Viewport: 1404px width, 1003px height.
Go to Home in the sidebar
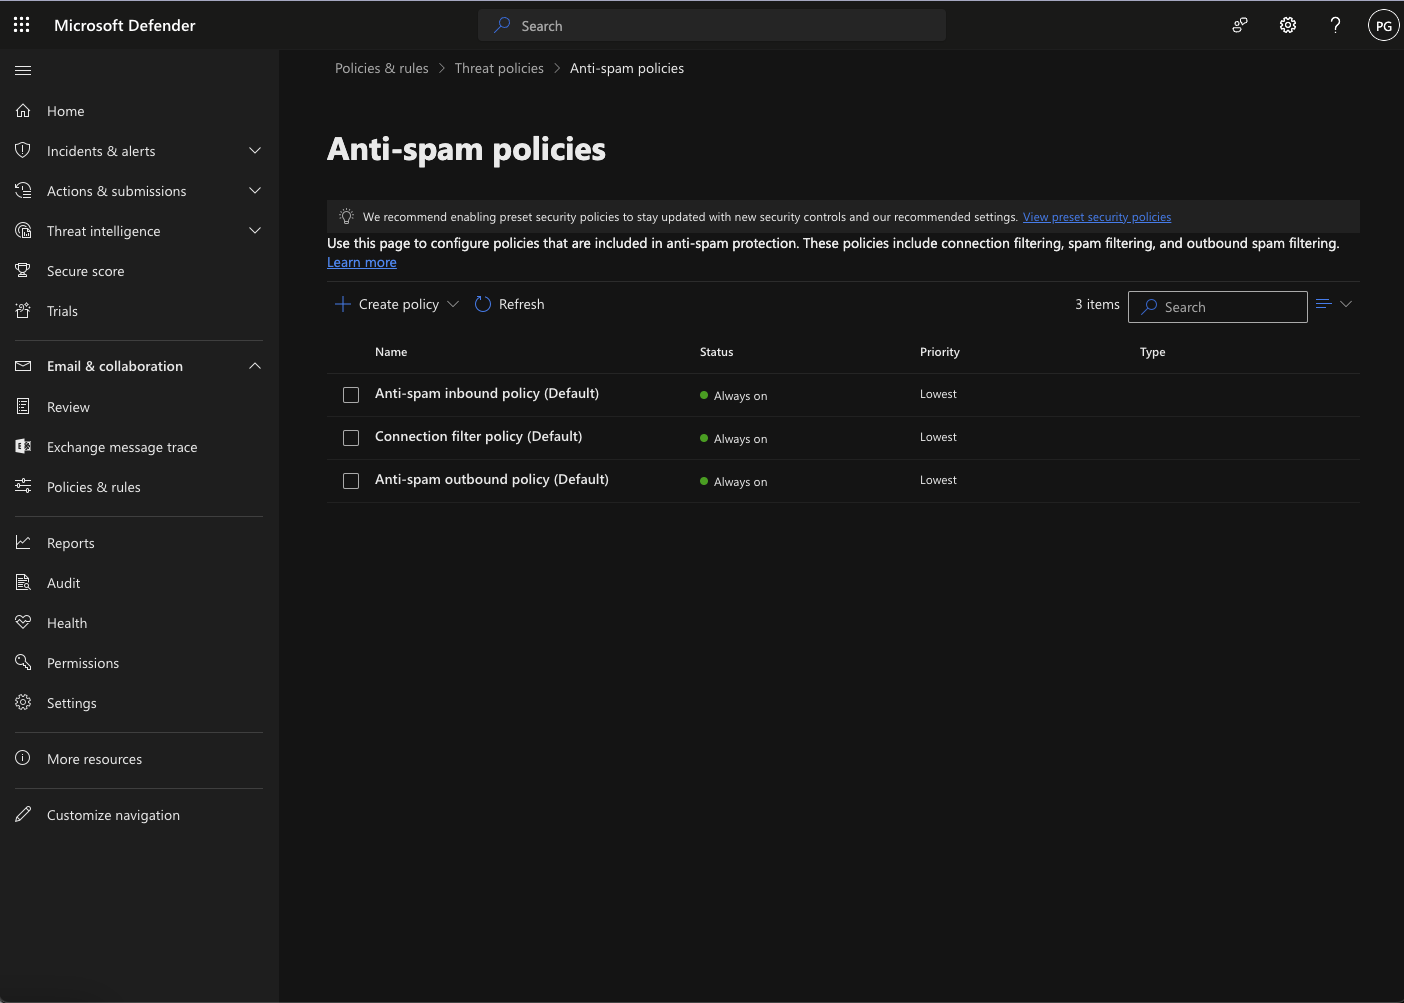66,111
